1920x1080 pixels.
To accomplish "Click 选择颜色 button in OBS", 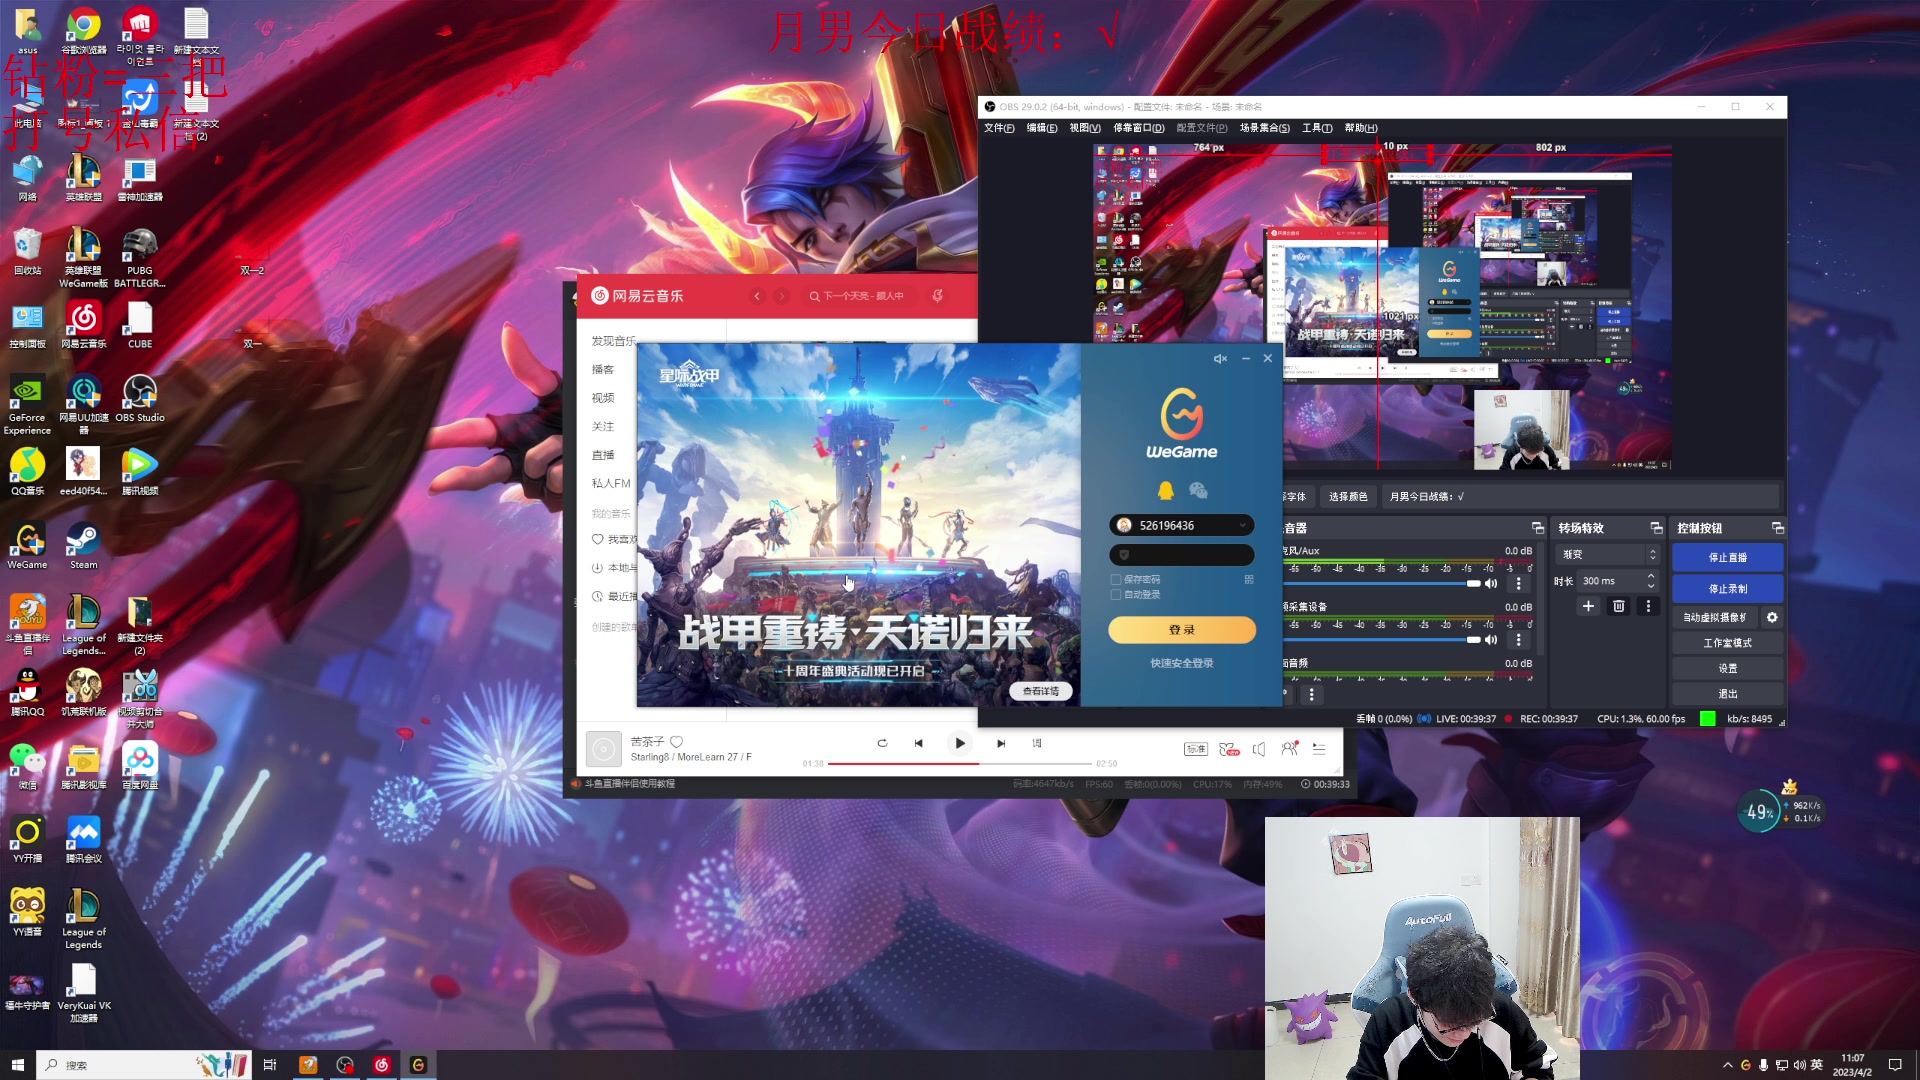I will pos(1347,496).
